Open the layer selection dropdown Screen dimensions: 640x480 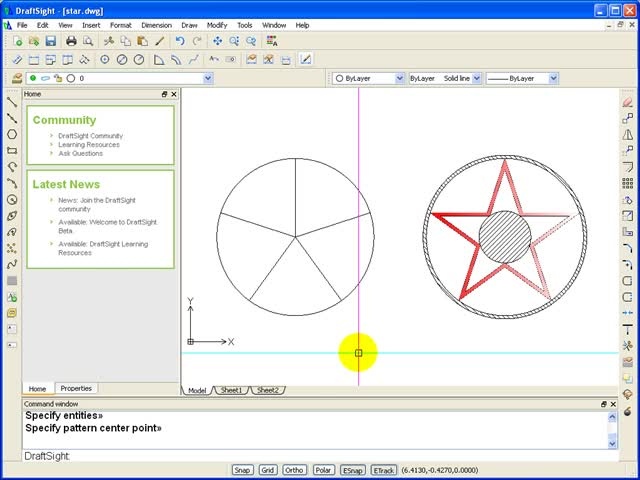[208, 78]
